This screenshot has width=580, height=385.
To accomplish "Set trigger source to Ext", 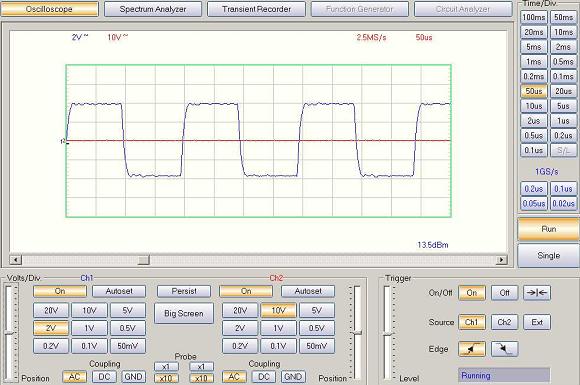I will 537,322.
